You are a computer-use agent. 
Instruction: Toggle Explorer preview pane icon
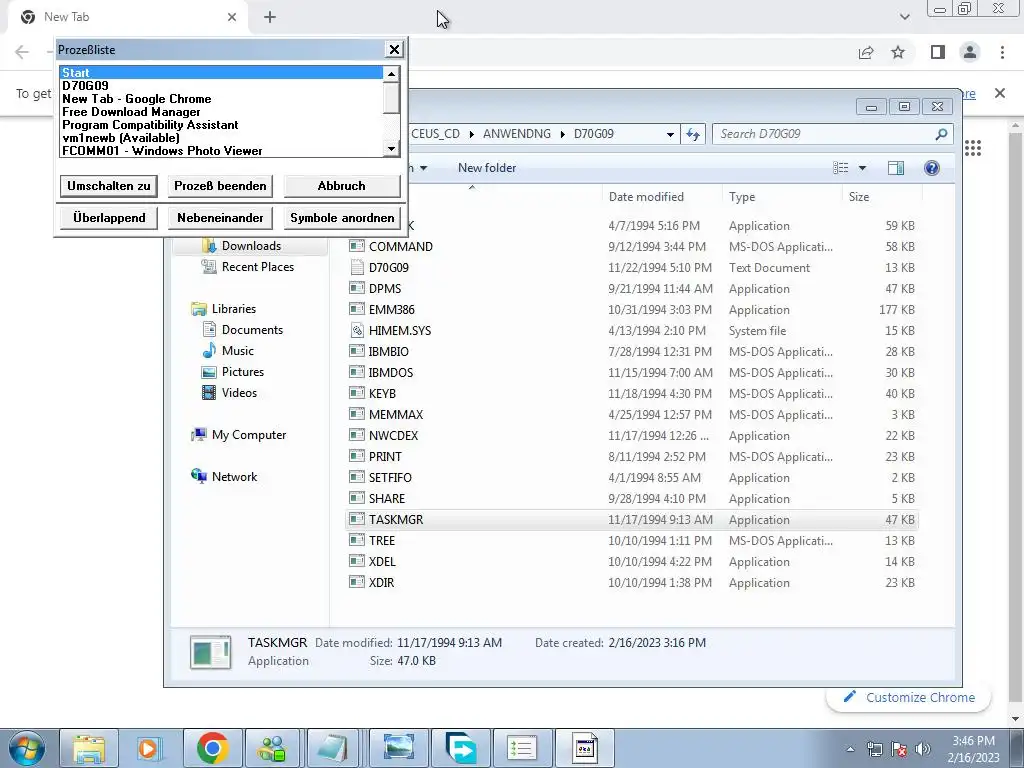(x=896, y=168)
